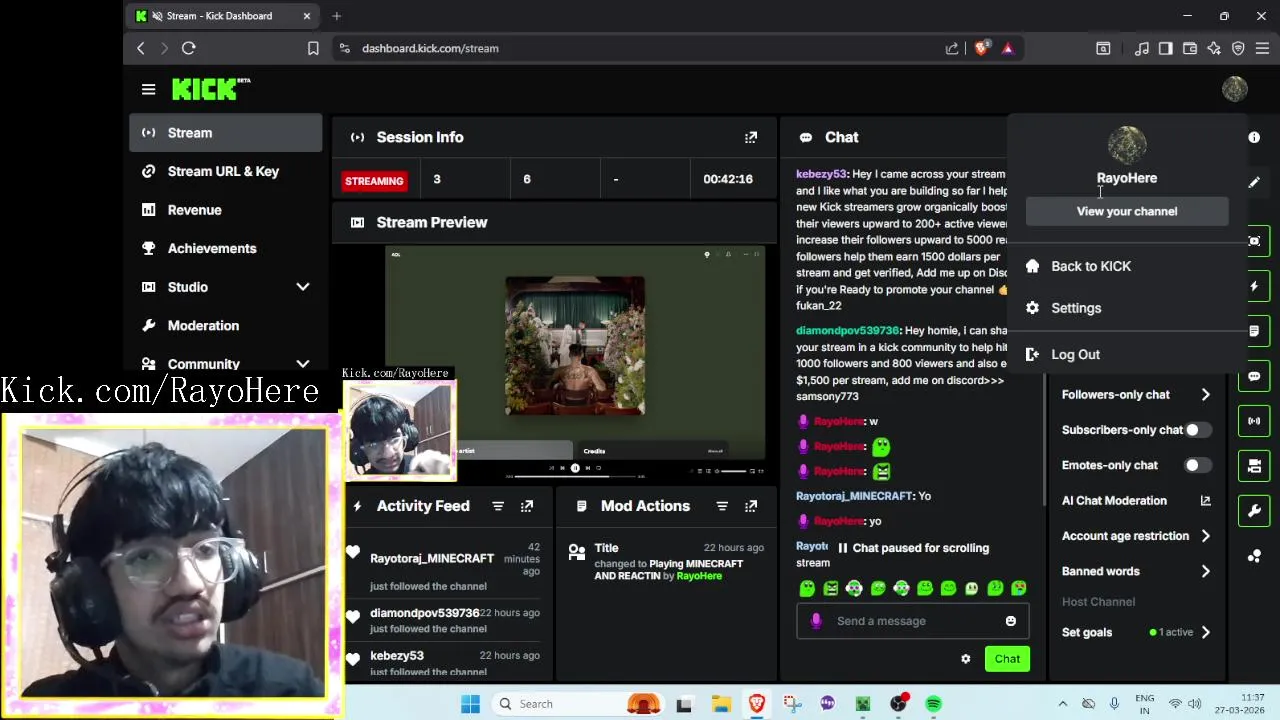1280x720 pixels.
Task: Expand the Community sidebar section
Action: coord(303,364)
